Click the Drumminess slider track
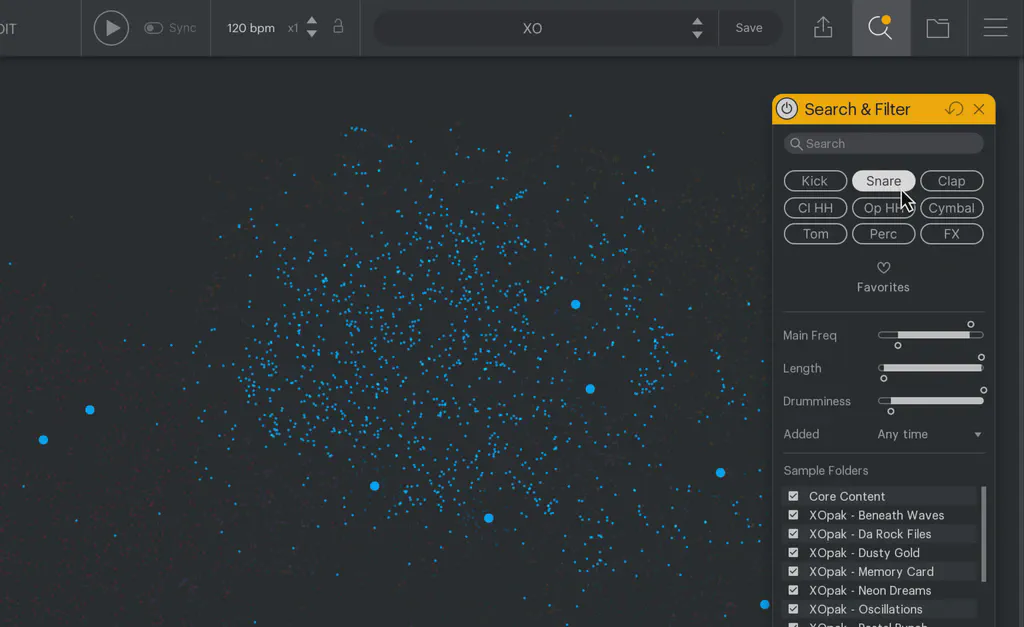This screenshot has height=627, width=1024. coord(930,401)
